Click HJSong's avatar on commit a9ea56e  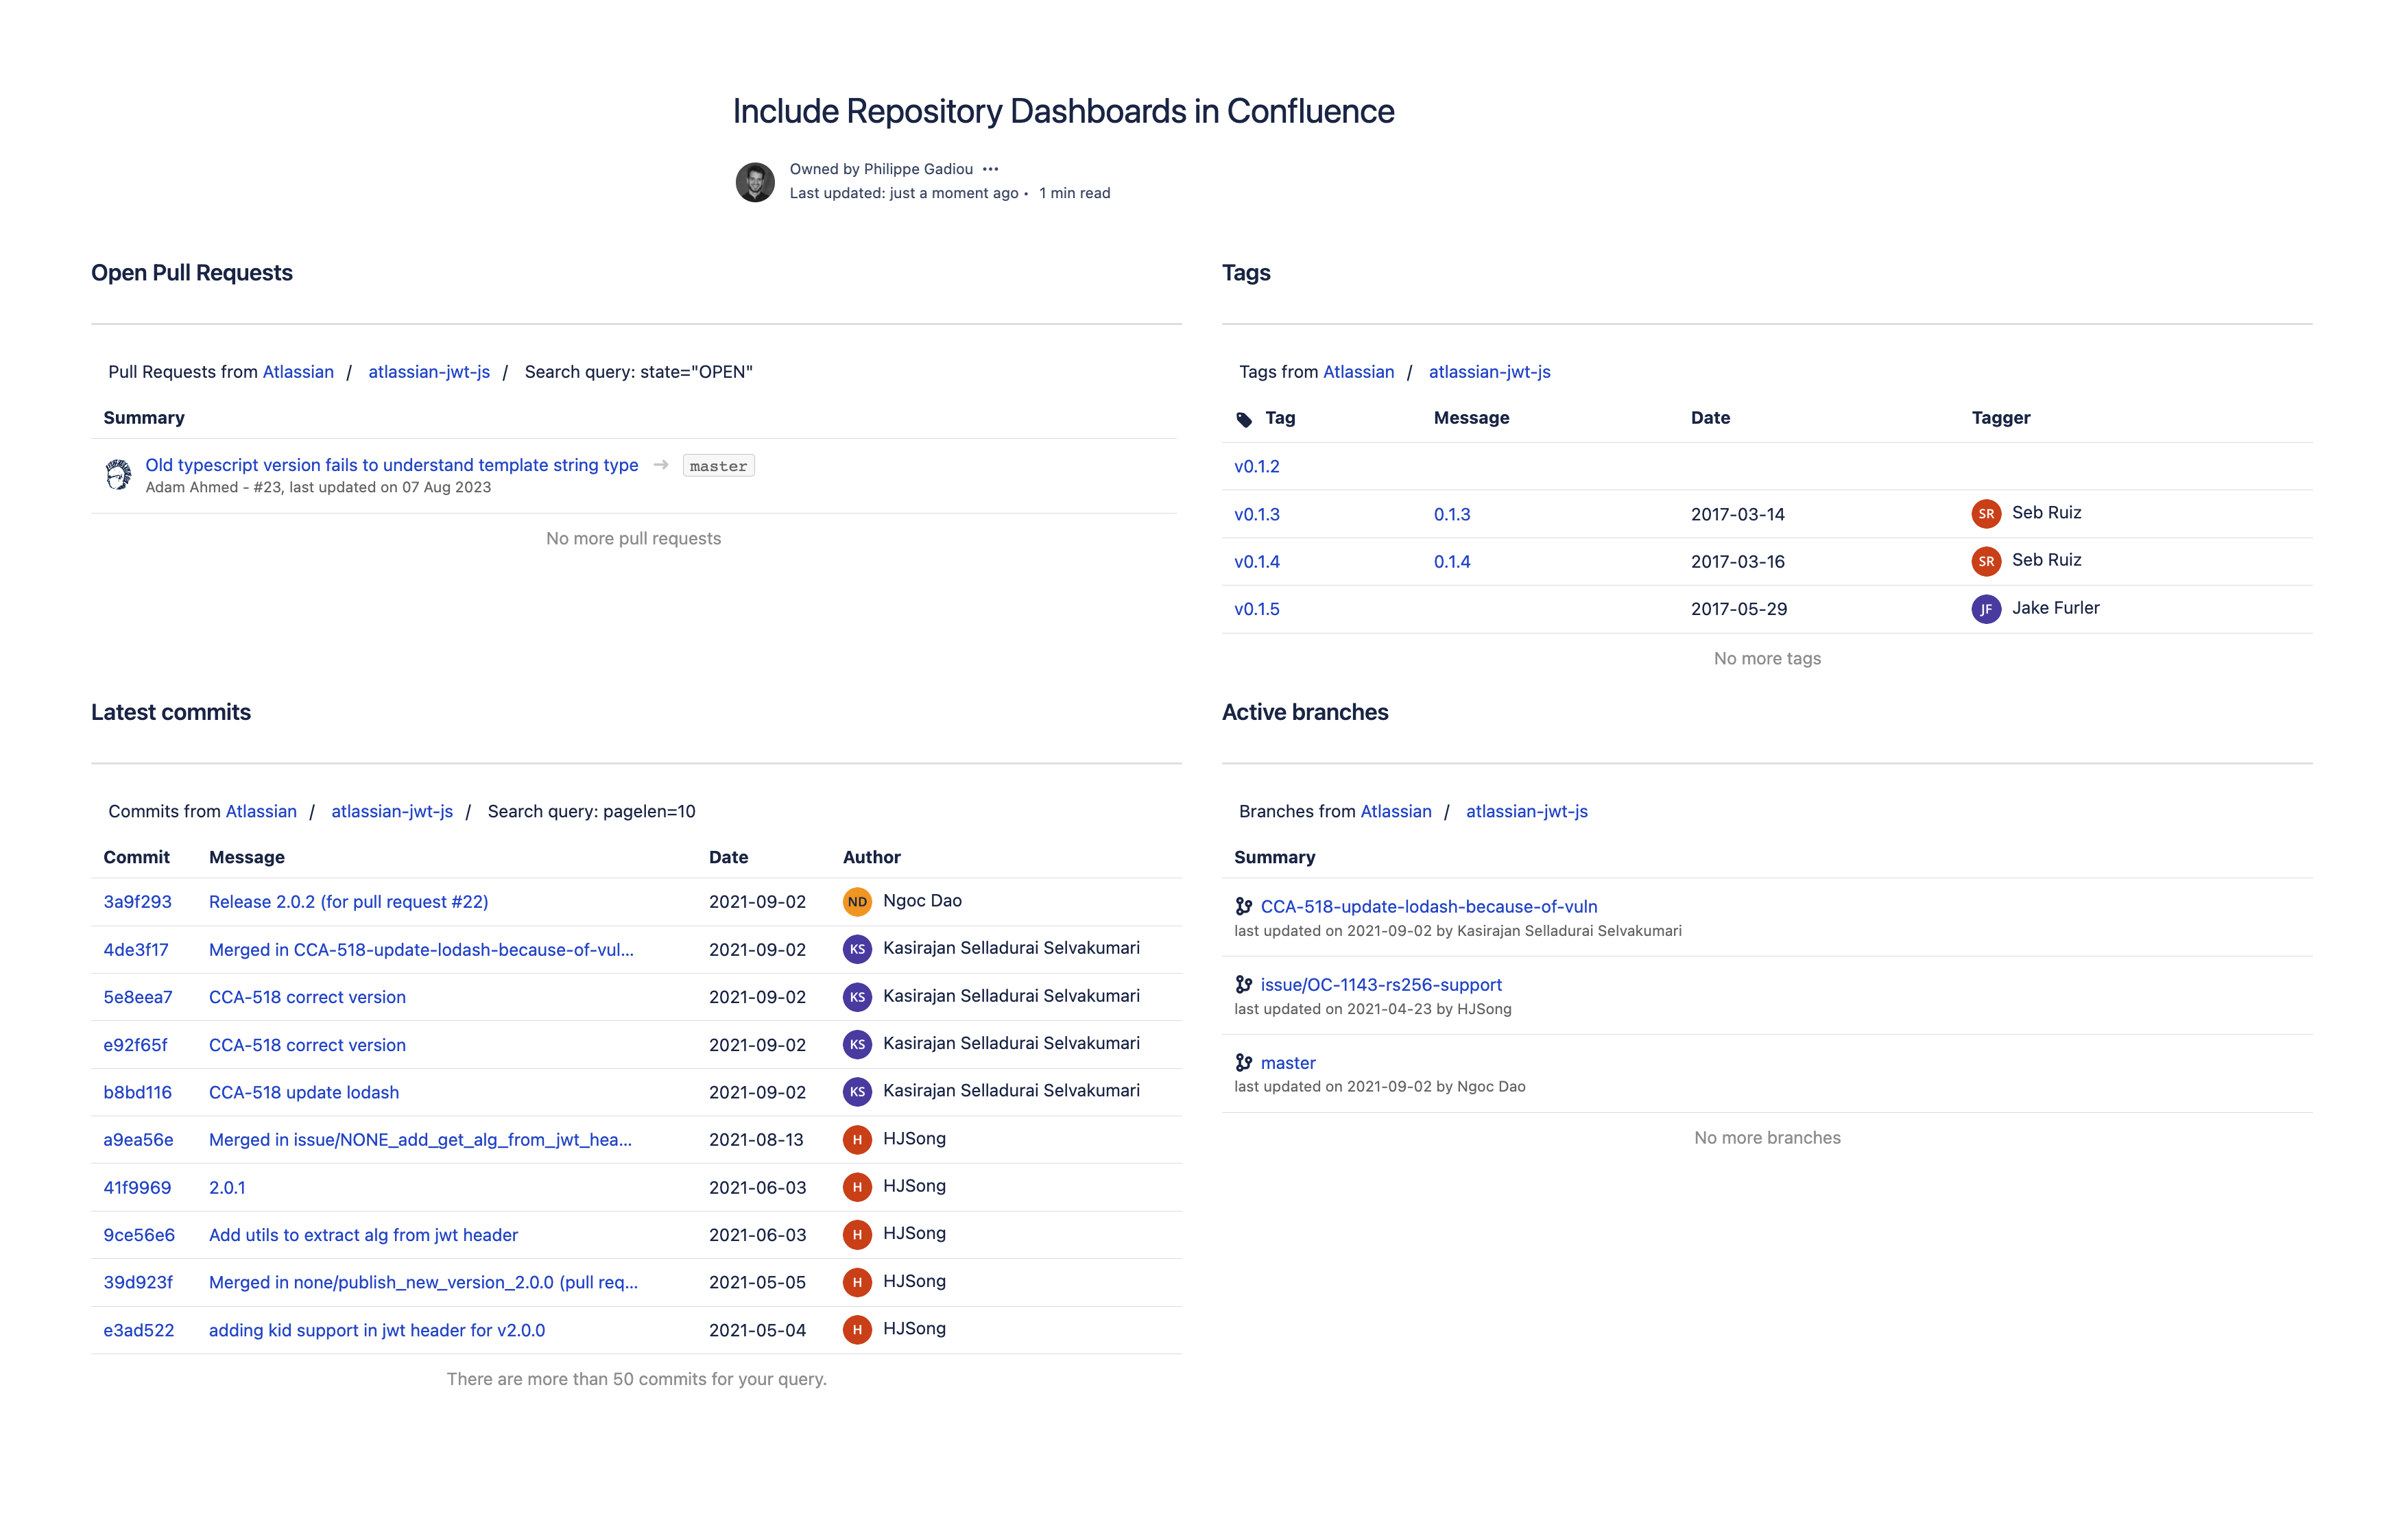(x=857, y=1139)
